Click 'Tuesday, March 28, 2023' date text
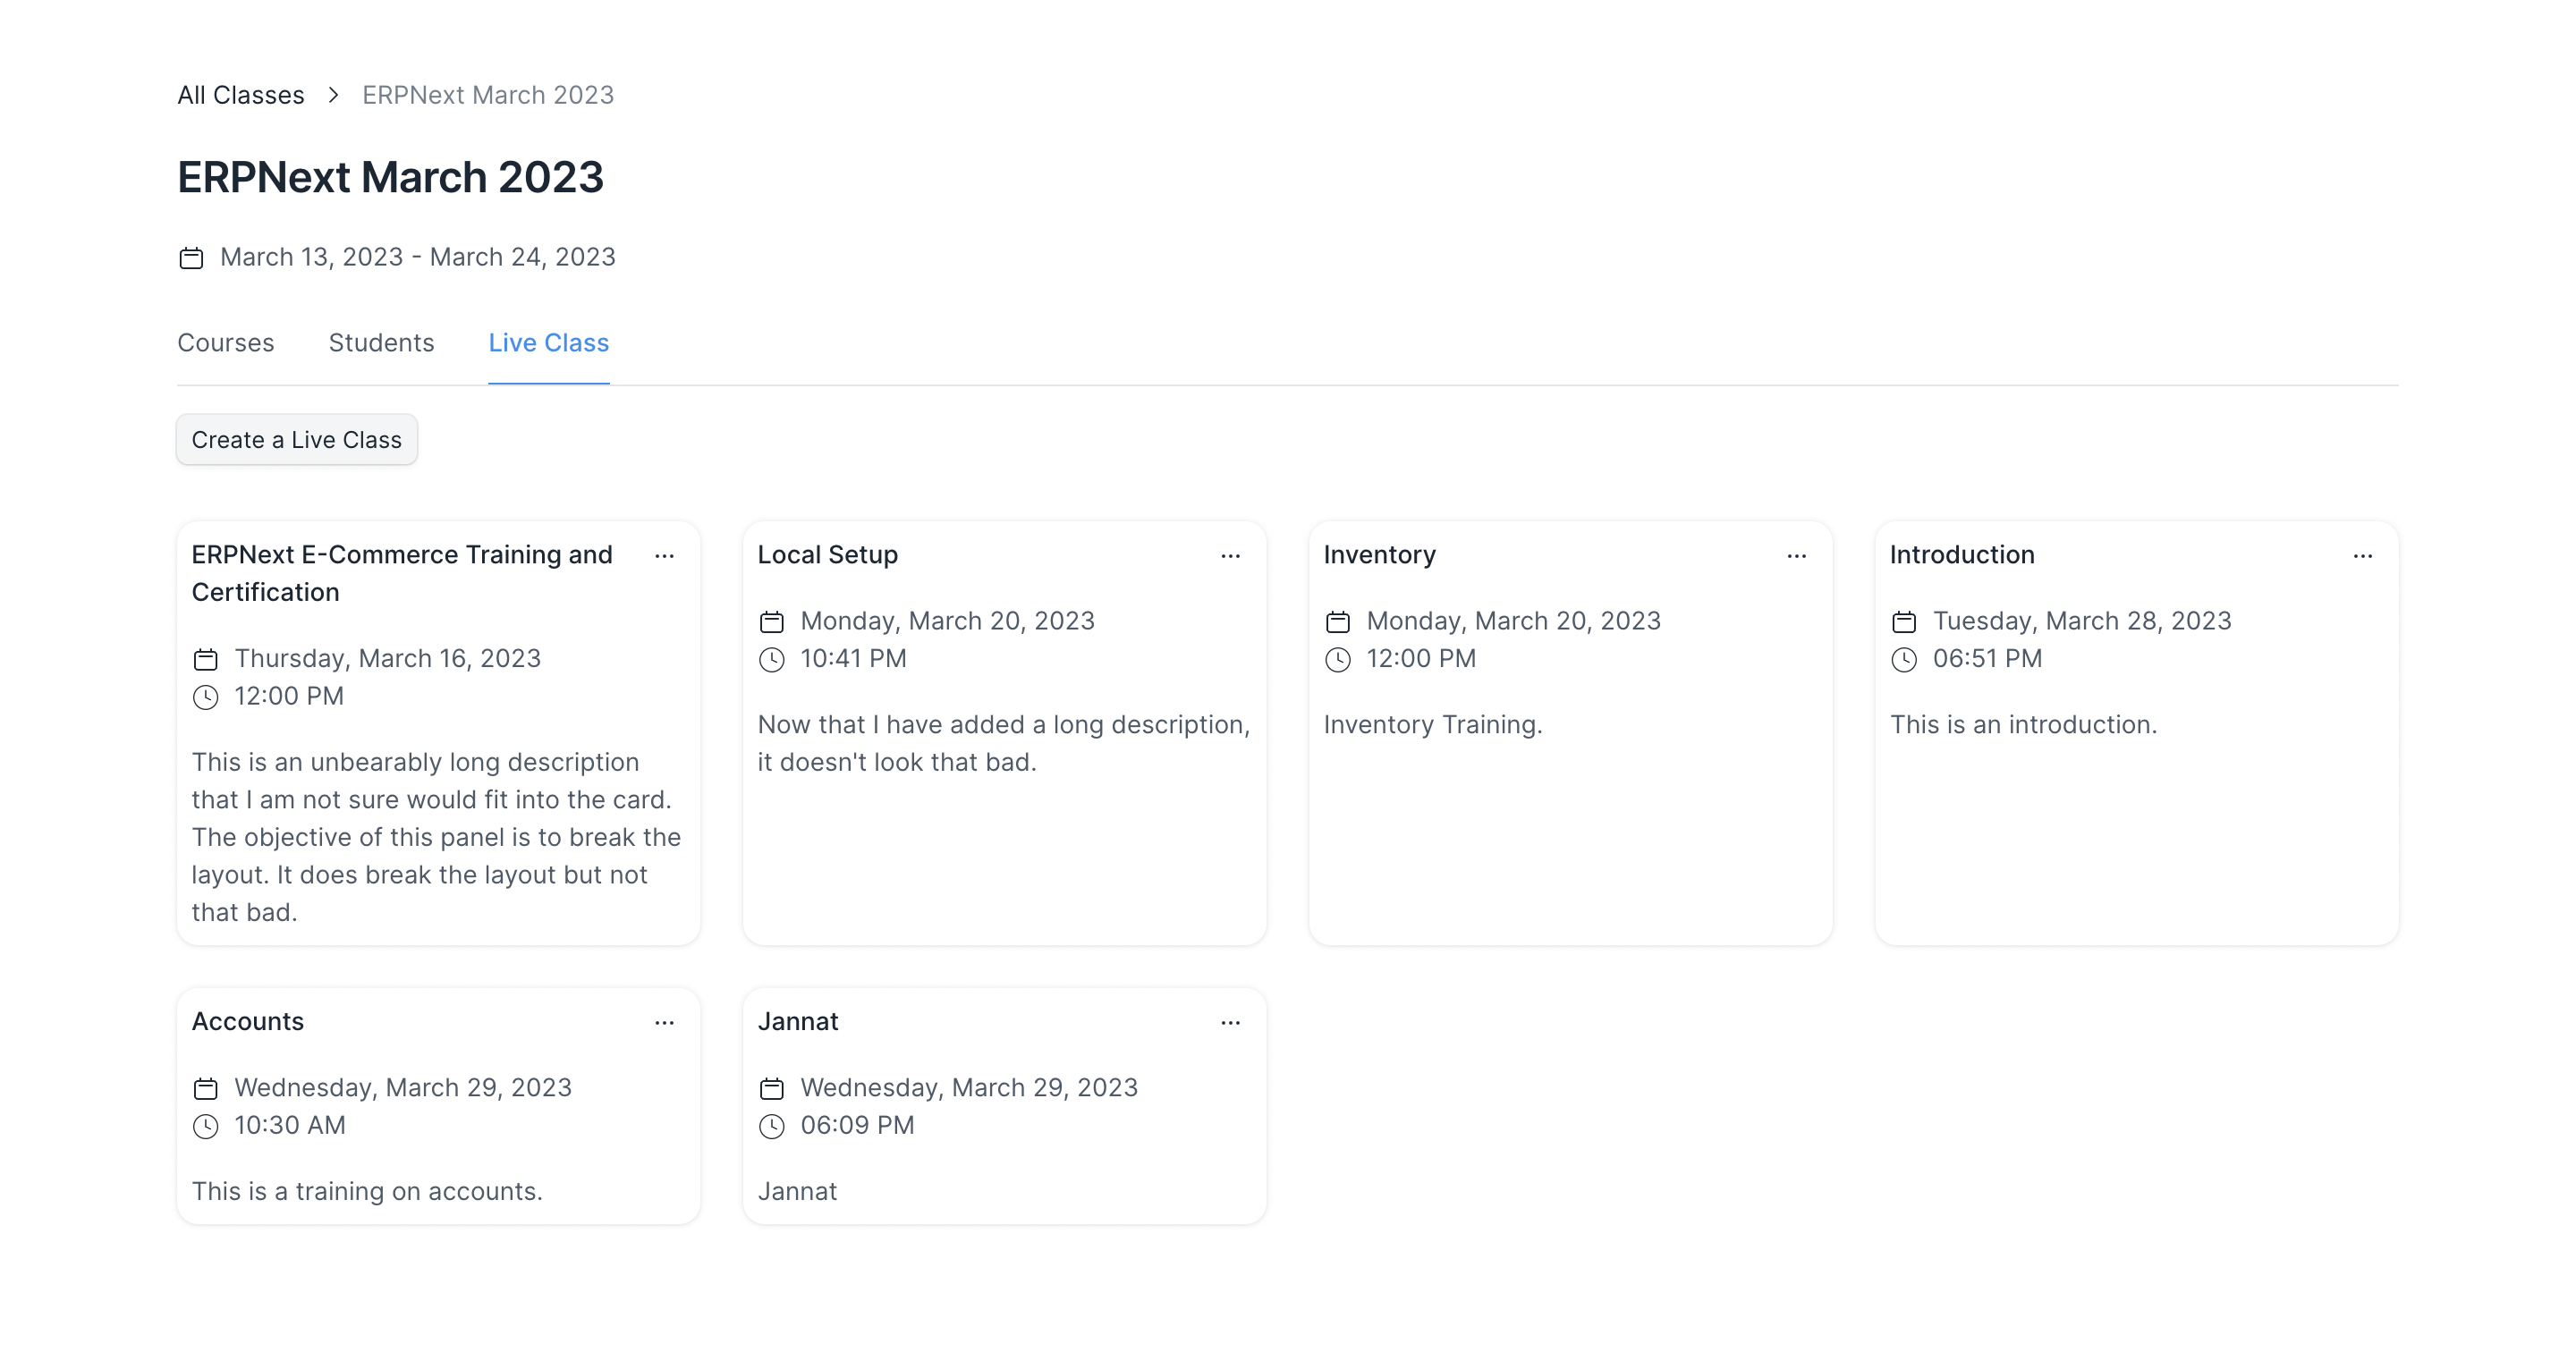 tap(2082, 621)
